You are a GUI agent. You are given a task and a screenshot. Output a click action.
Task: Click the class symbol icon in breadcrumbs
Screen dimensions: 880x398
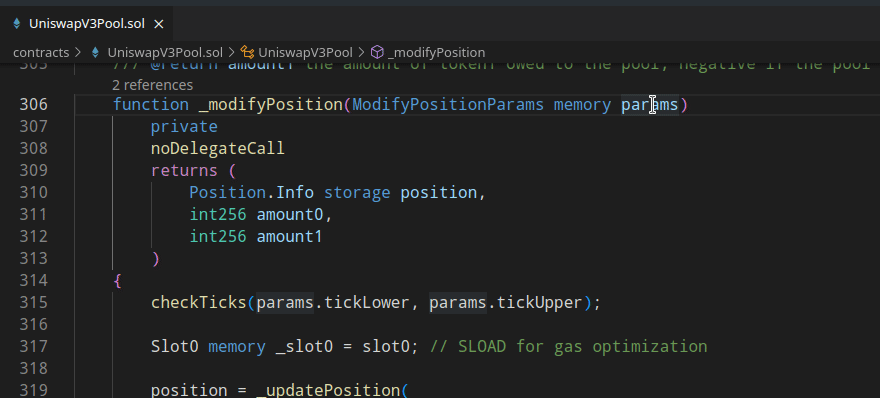pyautogui.click(x=247, y=53)
